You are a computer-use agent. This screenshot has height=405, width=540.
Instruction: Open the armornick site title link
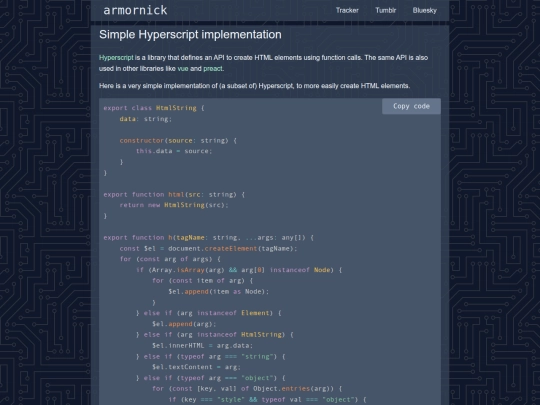pos(135,10)
